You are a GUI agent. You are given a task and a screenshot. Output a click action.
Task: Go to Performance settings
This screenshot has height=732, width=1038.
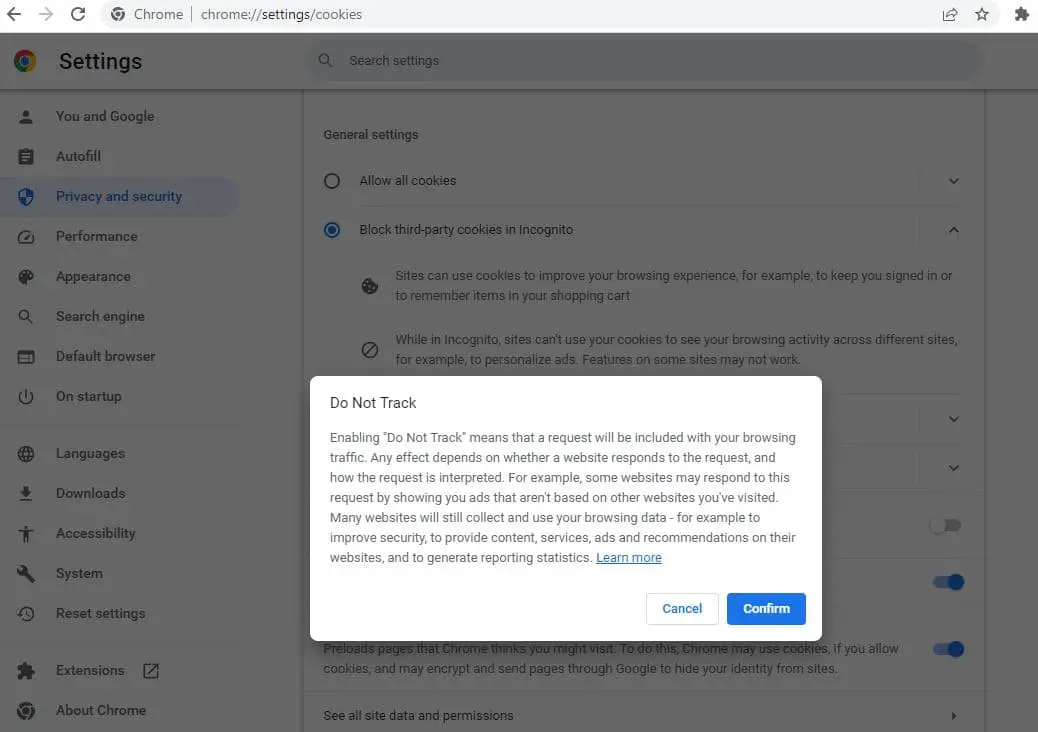tap(97, 236)
